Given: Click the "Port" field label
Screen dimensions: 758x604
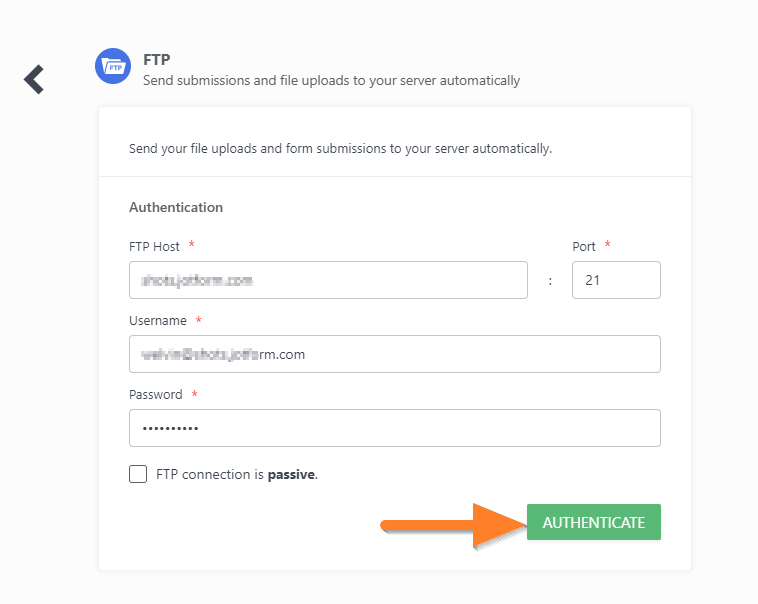Looking at the screenshot, I should [584, 246].
